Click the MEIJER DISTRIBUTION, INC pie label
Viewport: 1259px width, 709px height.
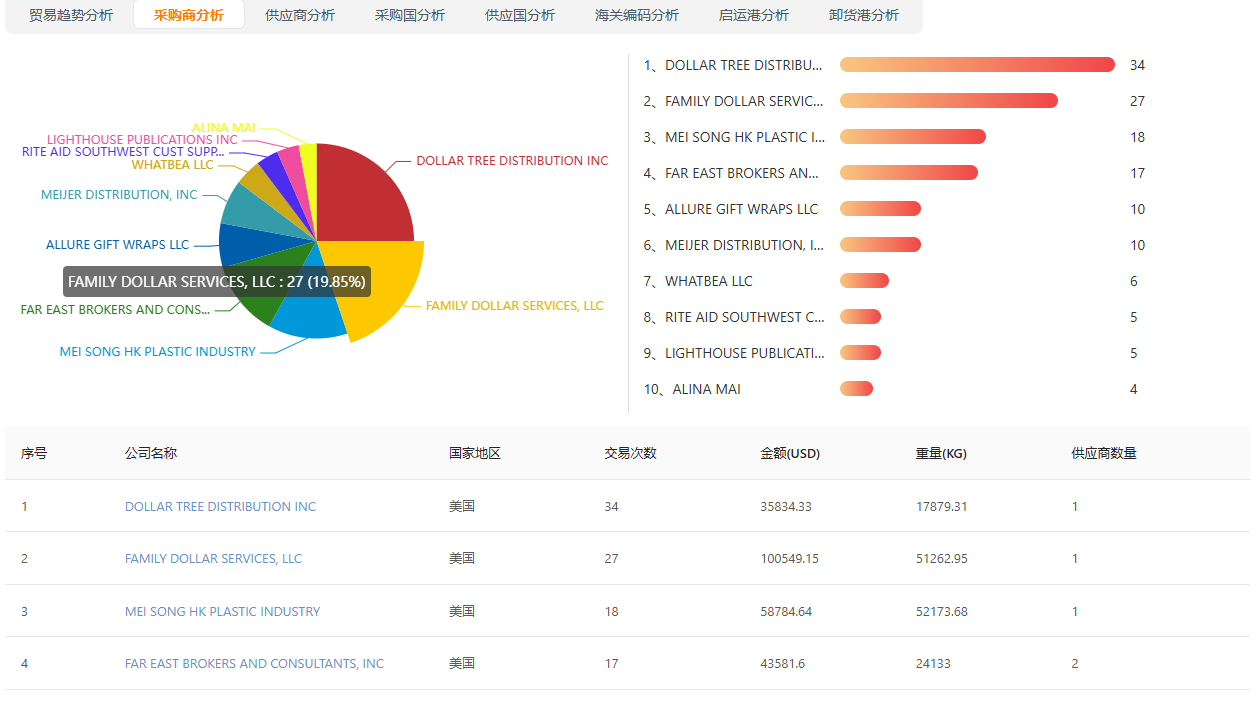(119, 195)
